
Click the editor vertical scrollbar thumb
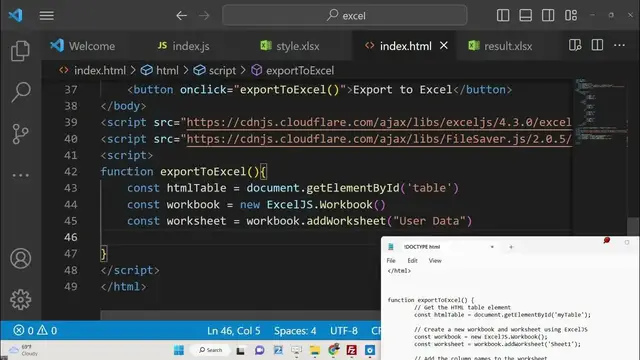(x=633, y=227)
